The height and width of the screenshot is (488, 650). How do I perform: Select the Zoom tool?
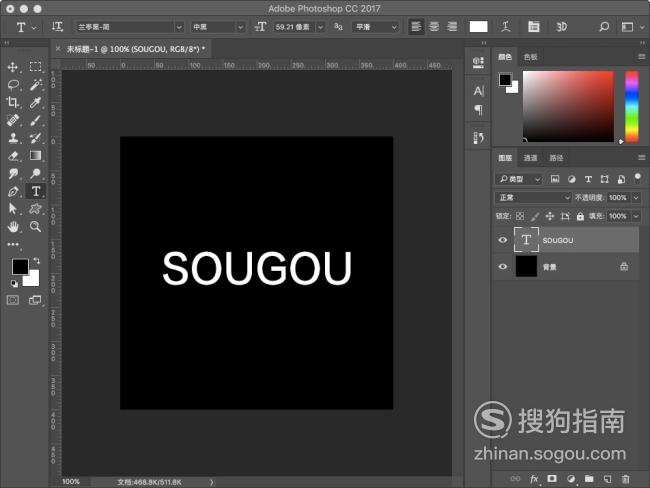click(35, 226)
